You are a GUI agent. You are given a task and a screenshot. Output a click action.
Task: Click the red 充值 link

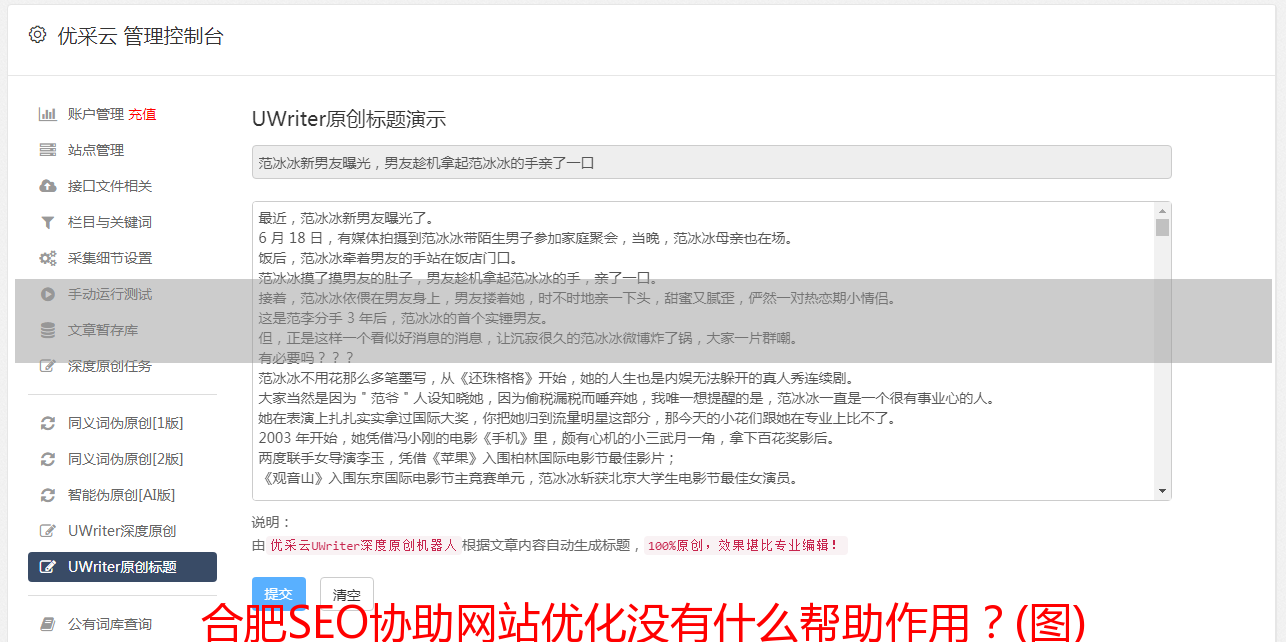[x=142, y=114]
